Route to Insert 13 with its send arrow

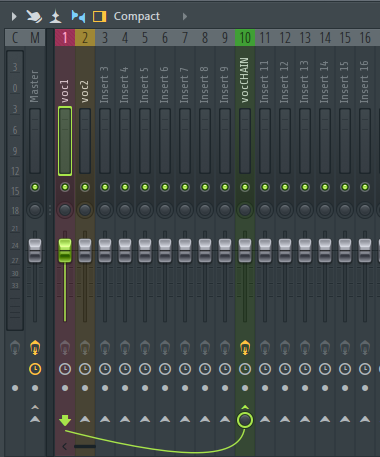(305, 419)
